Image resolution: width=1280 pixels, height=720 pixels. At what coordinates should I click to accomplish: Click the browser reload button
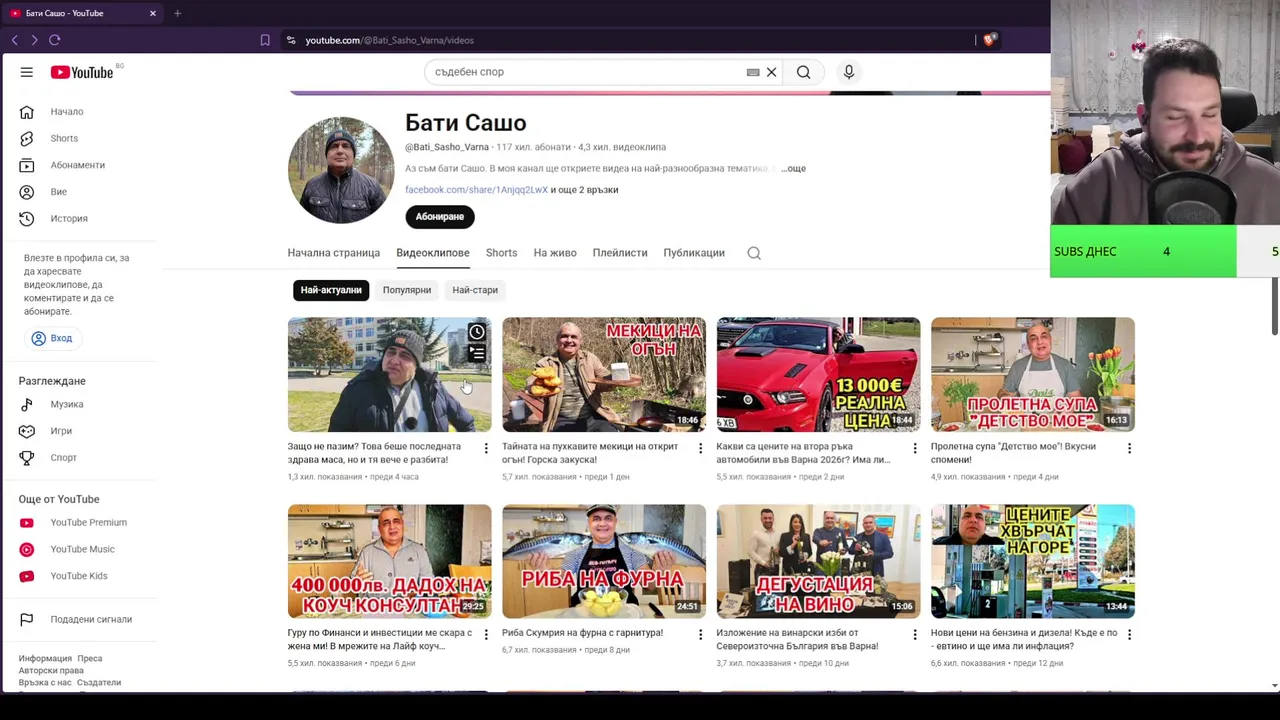pos(55,40)
